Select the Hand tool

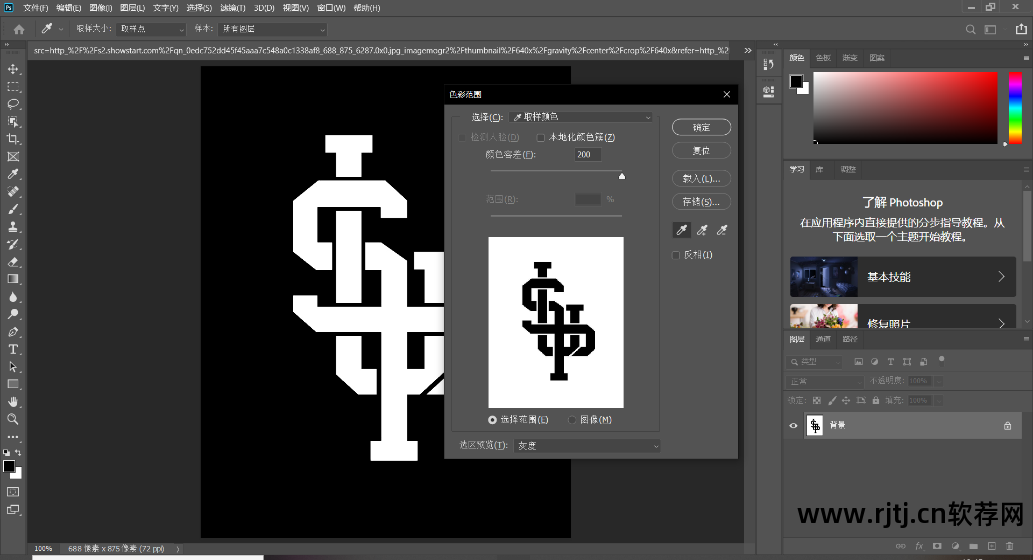coord(13,402)
